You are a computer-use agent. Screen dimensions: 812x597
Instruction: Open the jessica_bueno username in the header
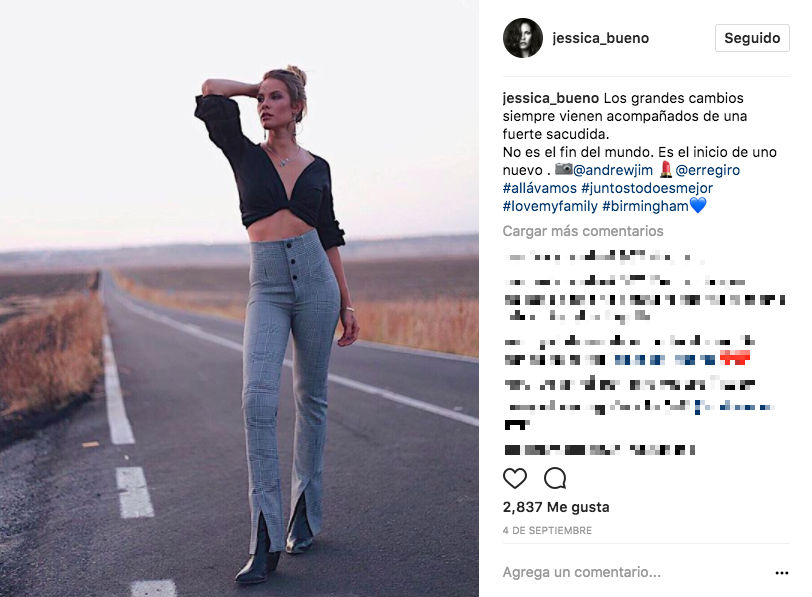601,38
